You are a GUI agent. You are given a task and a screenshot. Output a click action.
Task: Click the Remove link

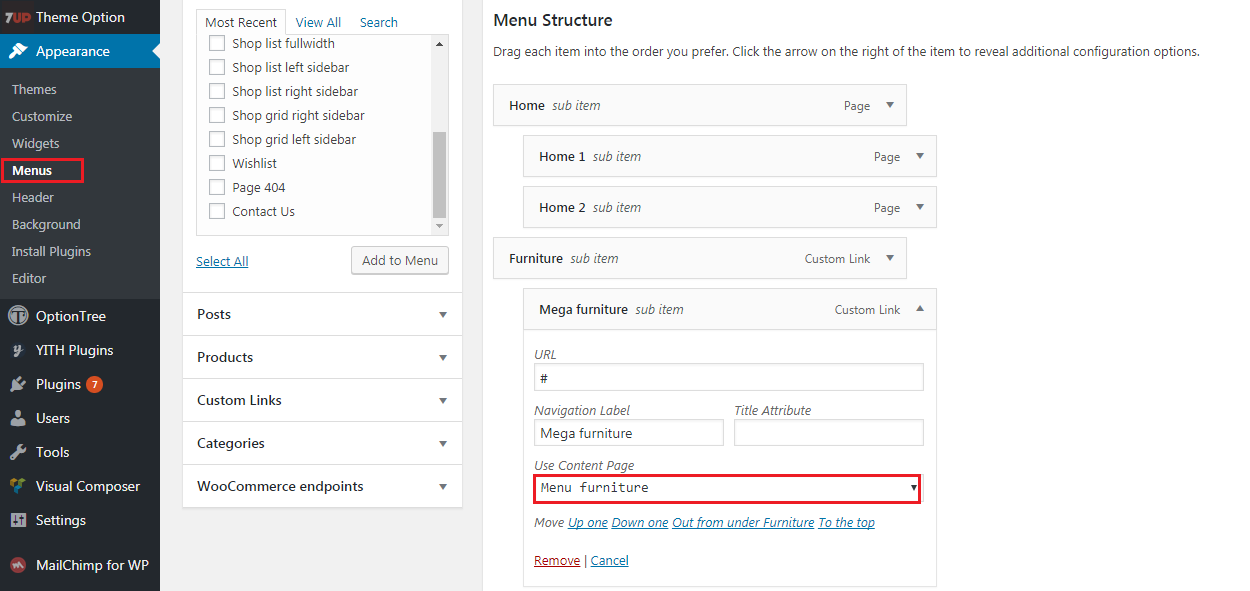[557, 561]
